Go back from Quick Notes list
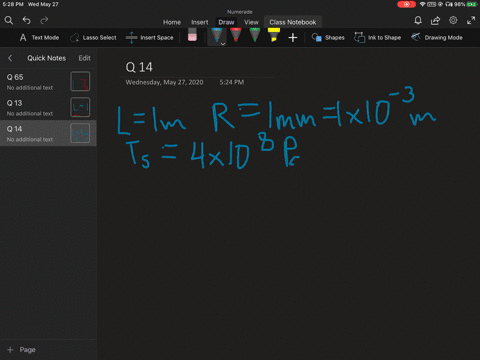This screenshot has height=360, width=480. pyautogui.click(x=10, y=58)
